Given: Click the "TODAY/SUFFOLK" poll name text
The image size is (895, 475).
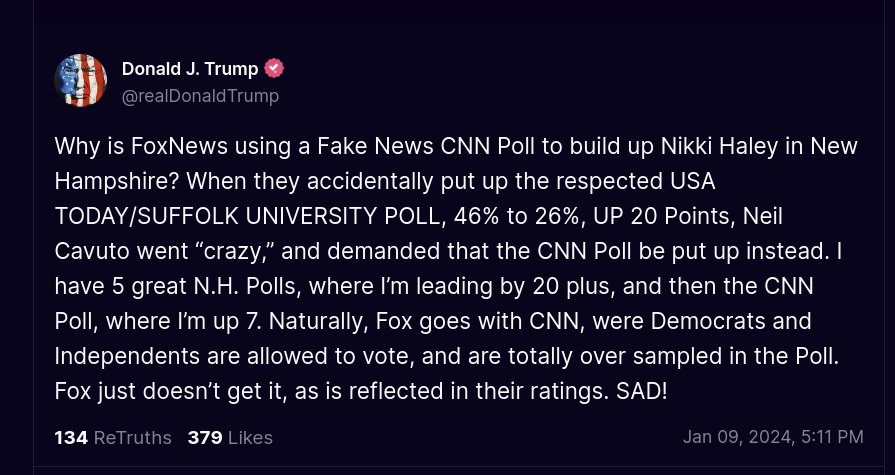Looking at the screenshot, I should (x=147, y=216).
